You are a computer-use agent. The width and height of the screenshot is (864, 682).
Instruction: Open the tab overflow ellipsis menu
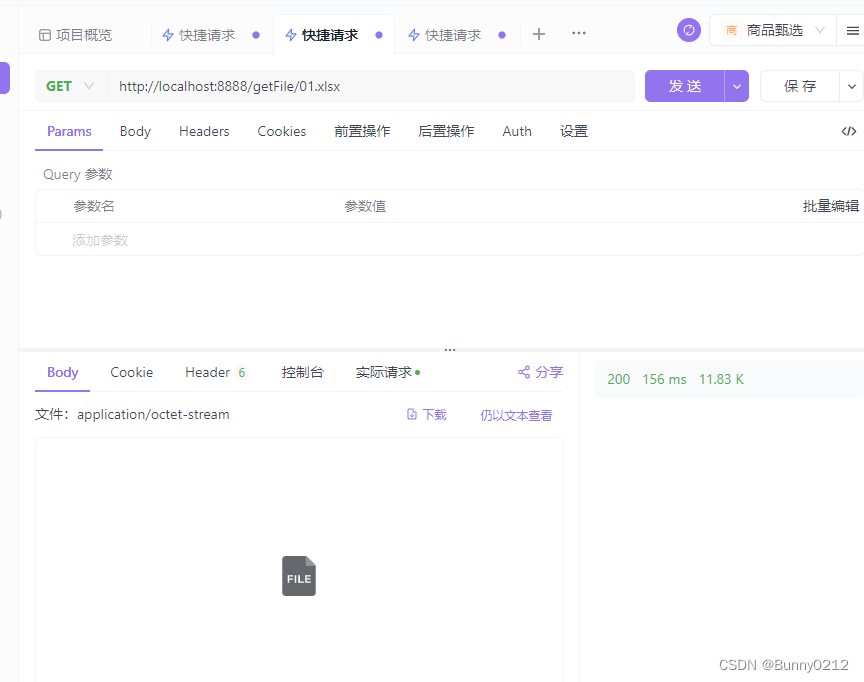[579, 33]
